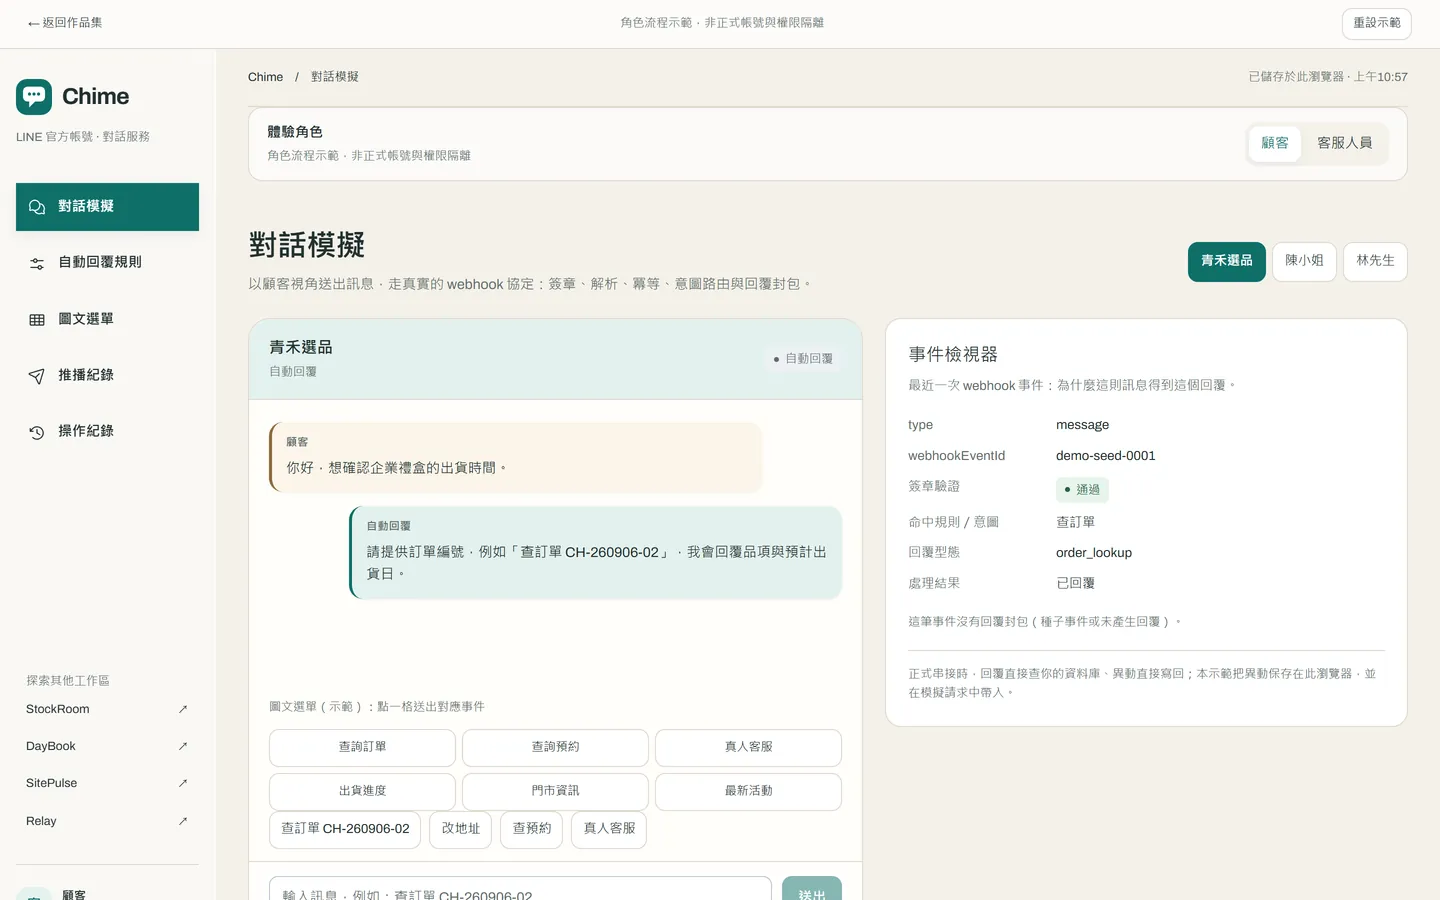Open the 操作紀錄 sidebar menu item

107,432
